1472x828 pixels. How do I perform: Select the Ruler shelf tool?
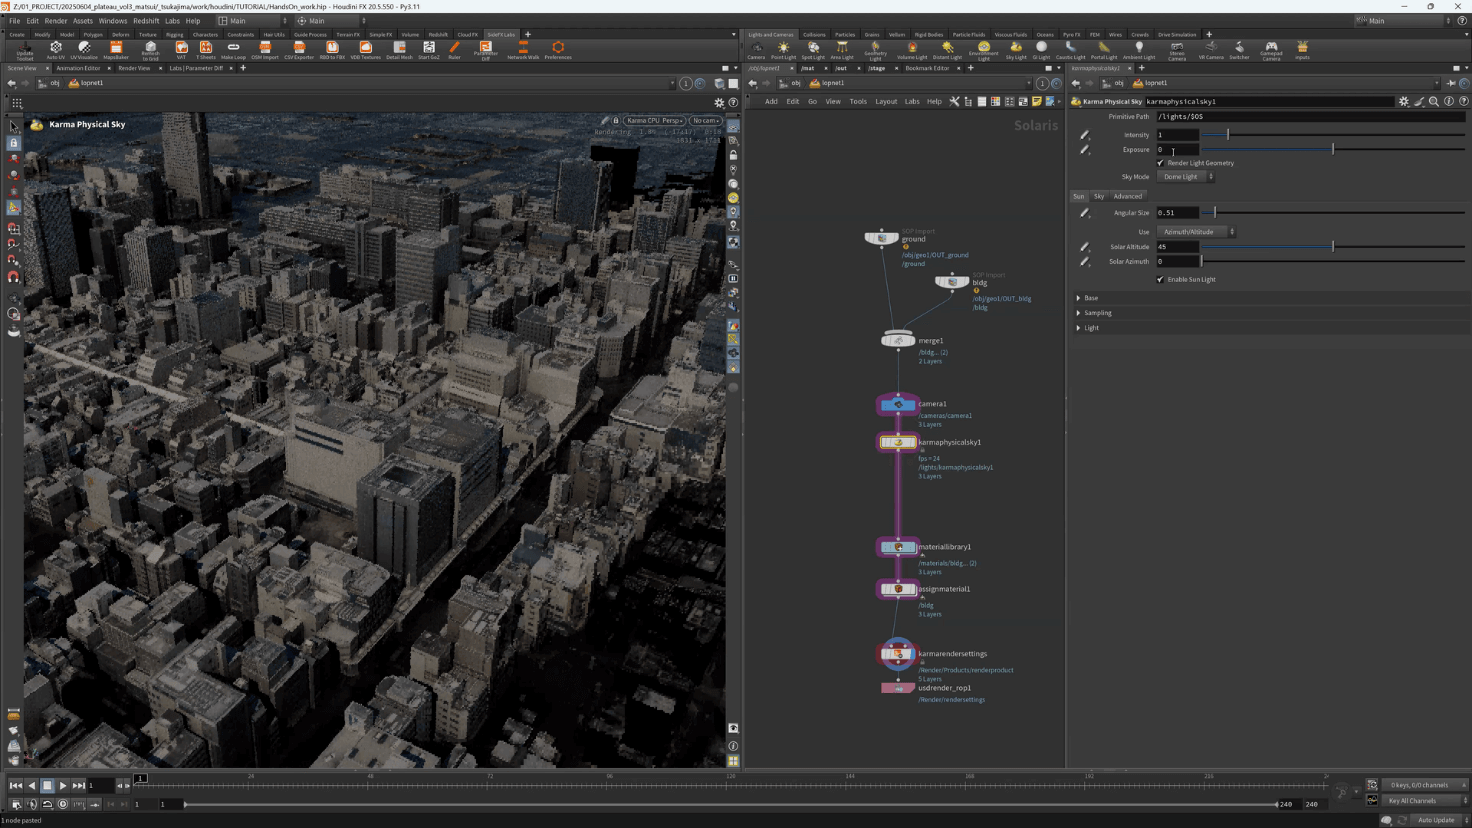coord(454,49)
